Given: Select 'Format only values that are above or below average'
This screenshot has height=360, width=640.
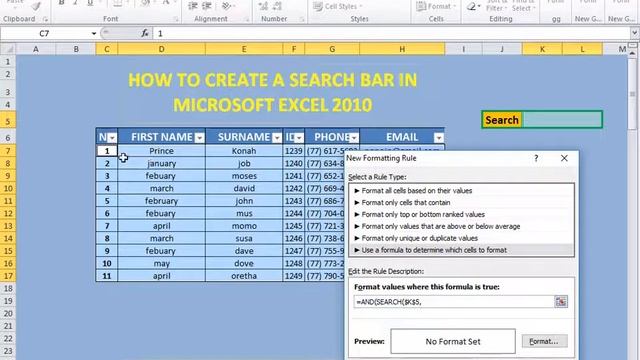Looking at the screenshot, I should (461, 226).
